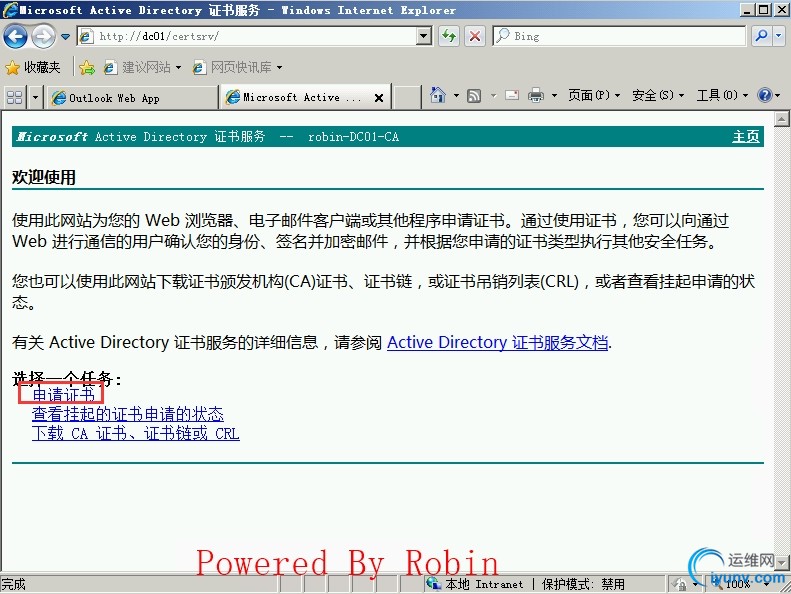Click the 申请证书 link
The height and width of the screenshot is (594, 791).
pos(64,394)
